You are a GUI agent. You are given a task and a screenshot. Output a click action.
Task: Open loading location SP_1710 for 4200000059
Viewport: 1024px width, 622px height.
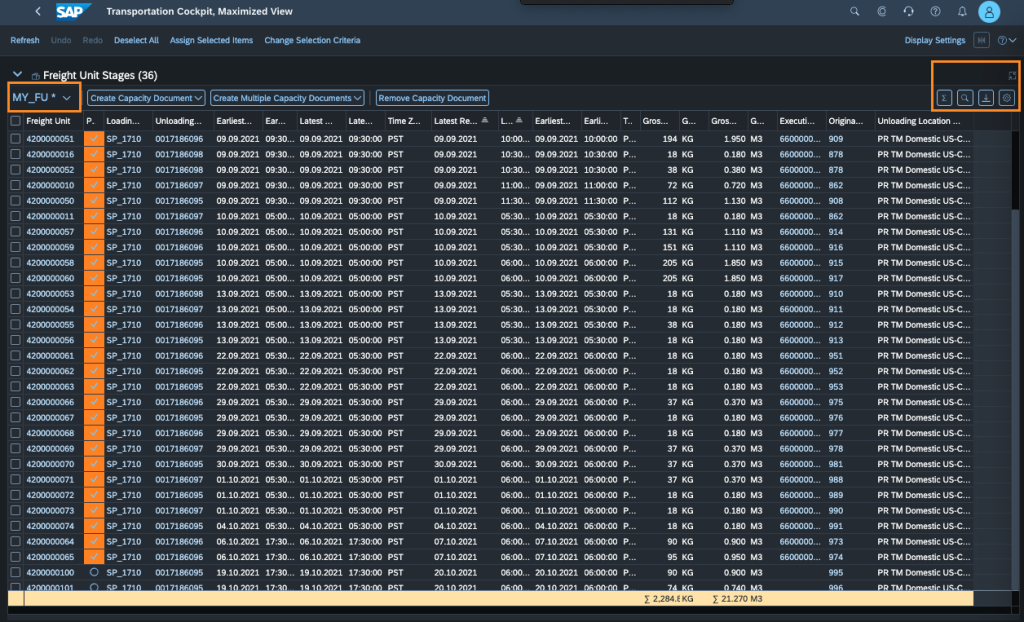tap(123, 247)
